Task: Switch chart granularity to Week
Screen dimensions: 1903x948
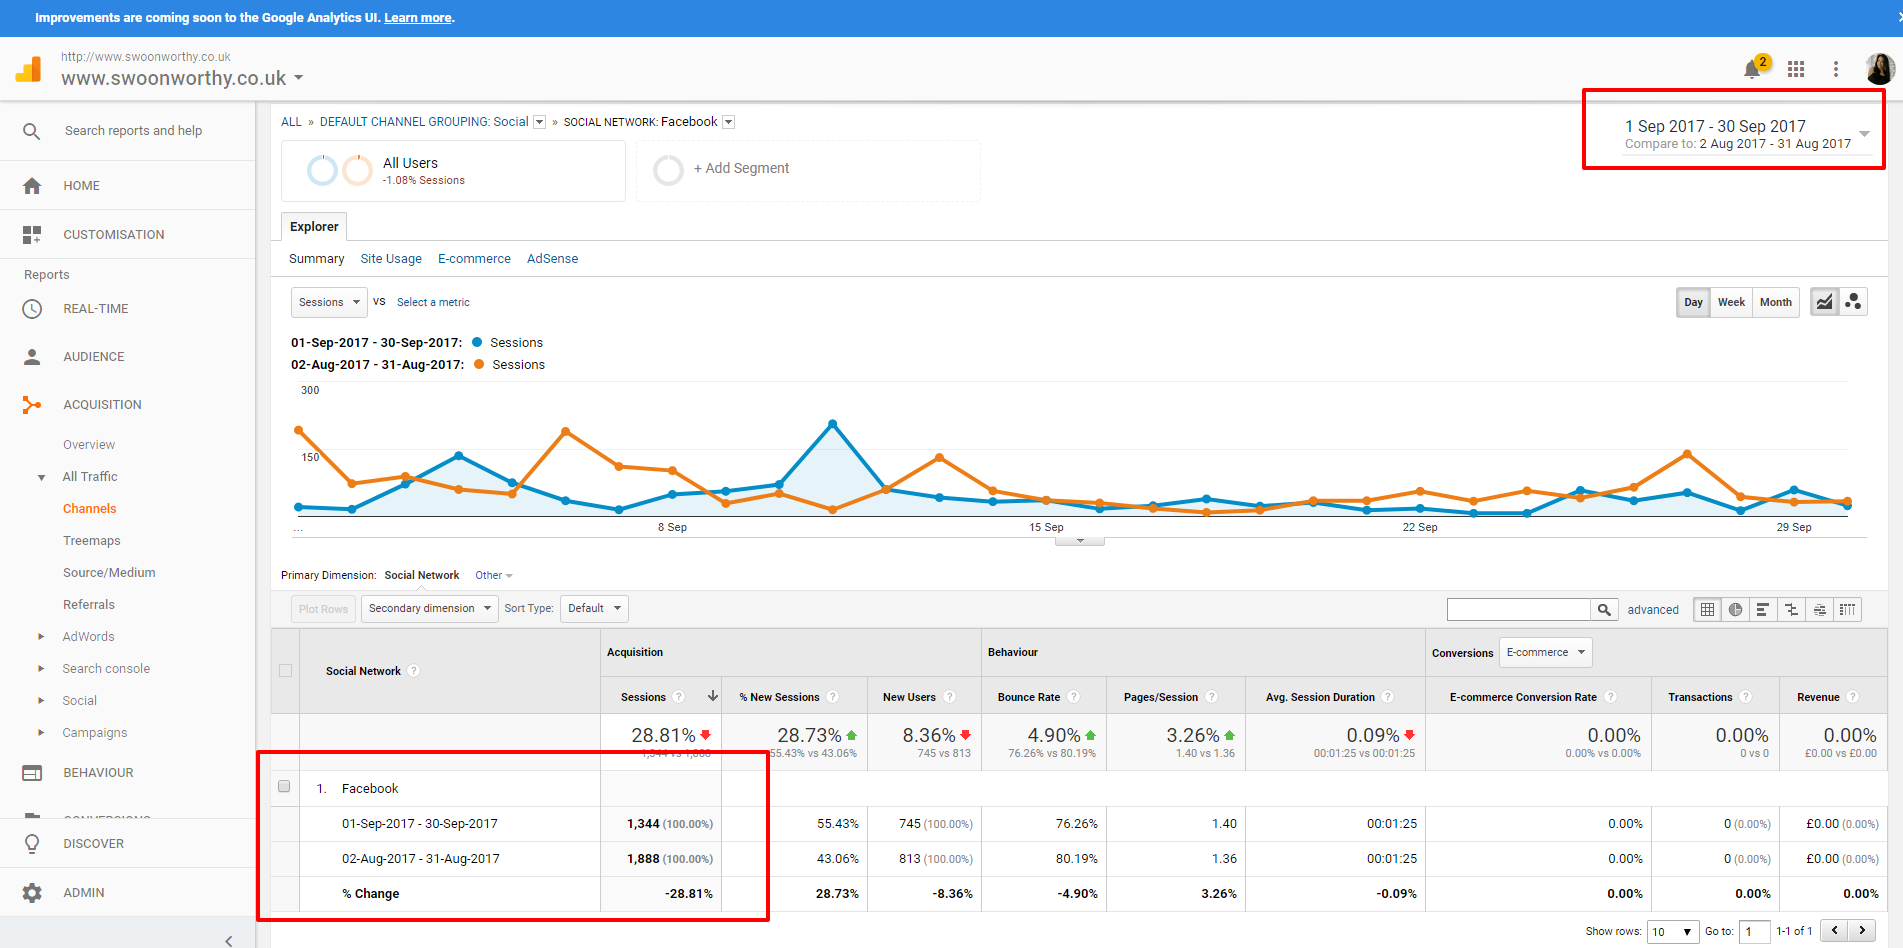Action: click(1731, 302)
